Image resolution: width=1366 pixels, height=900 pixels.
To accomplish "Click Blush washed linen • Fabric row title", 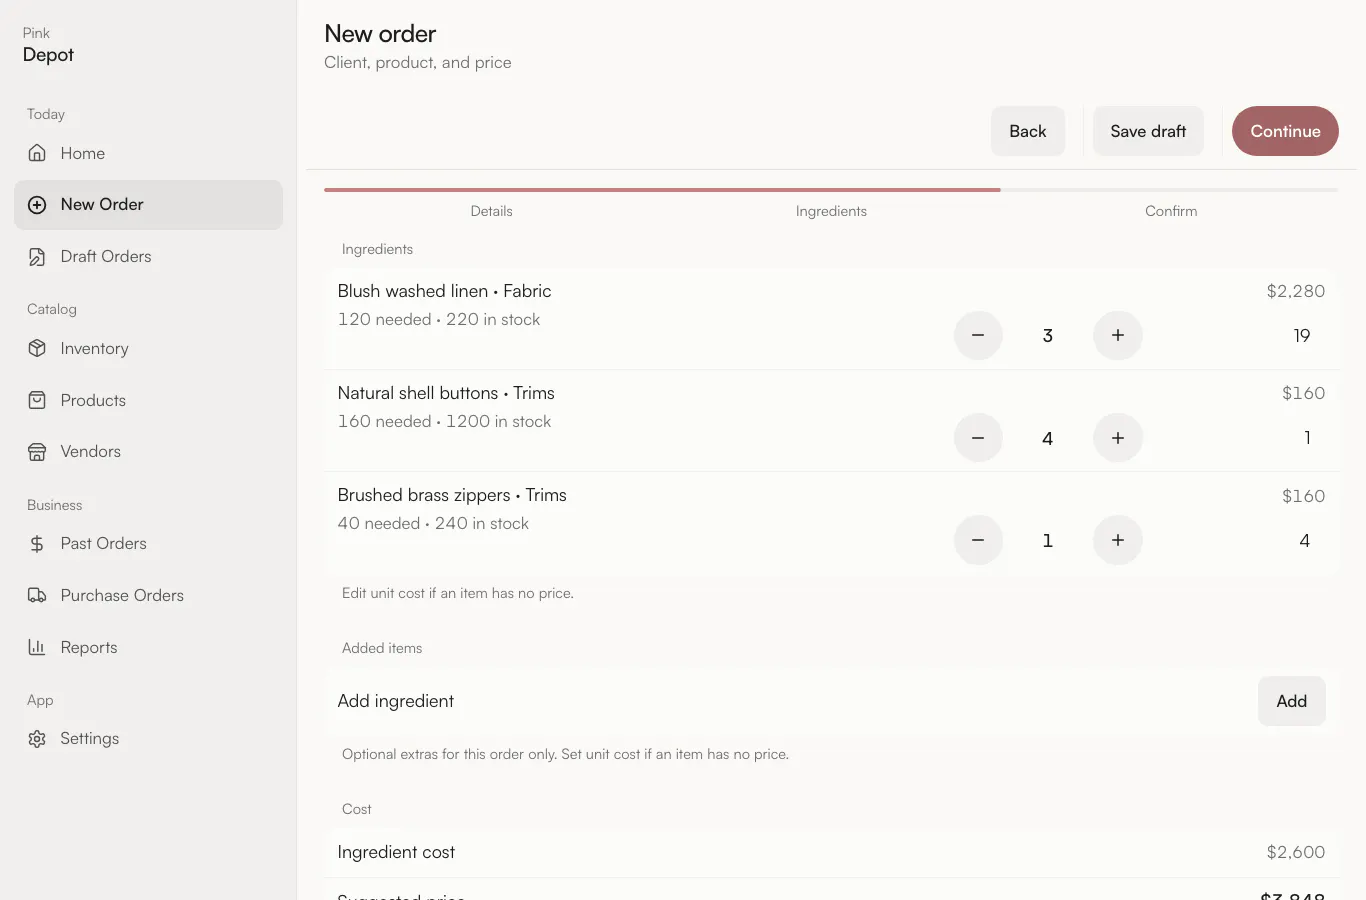I will click(x=444, y=291).
